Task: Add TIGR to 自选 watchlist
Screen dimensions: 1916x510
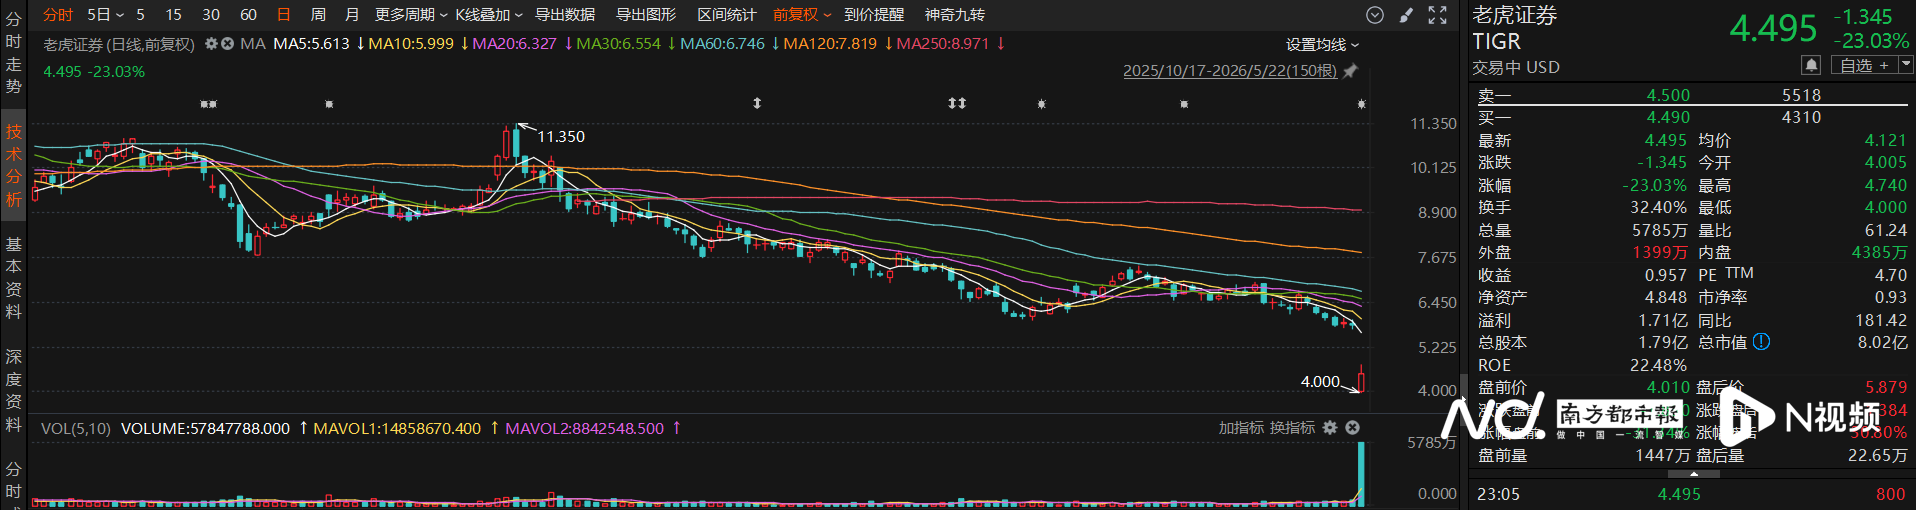Action: 1864,65
